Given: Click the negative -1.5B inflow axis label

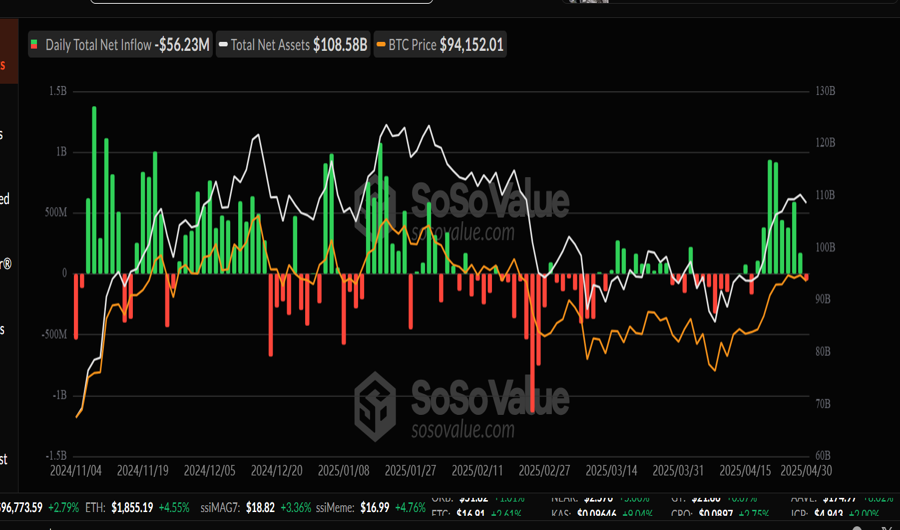Looking at the screenshot, I should coord(56,455).
